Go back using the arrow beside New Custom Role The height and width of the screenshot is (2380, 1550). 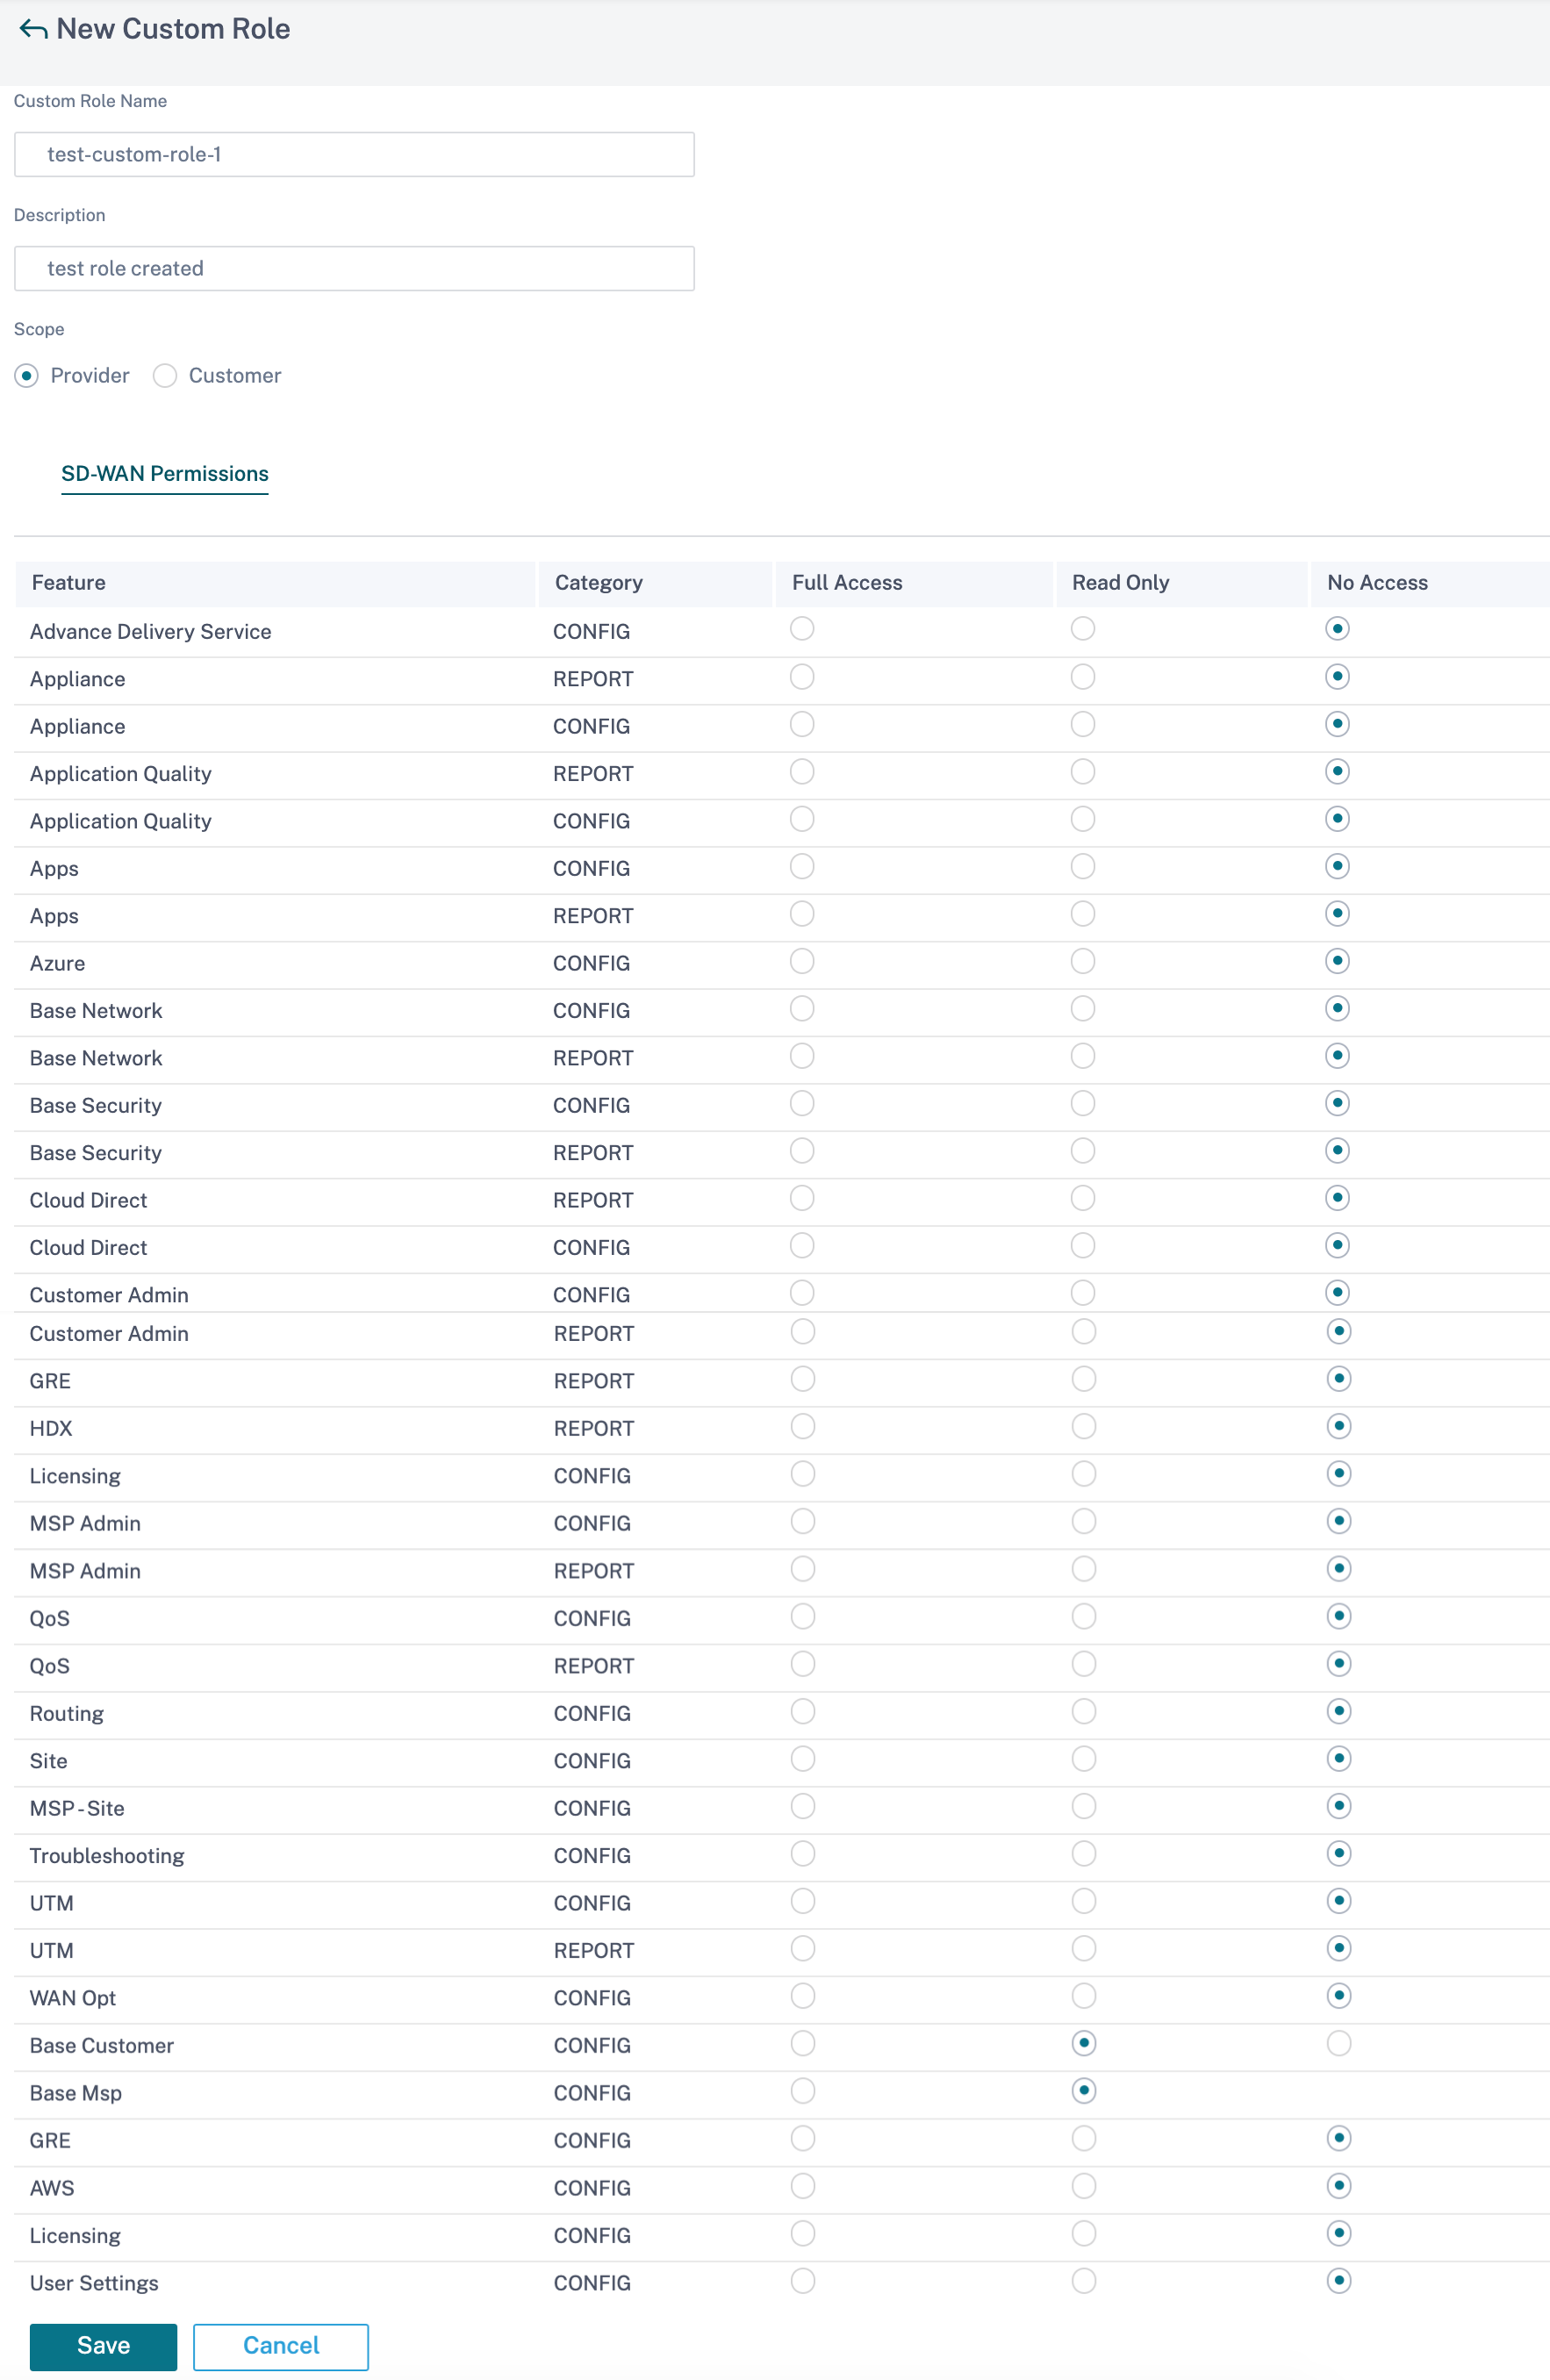coord(33,29)
